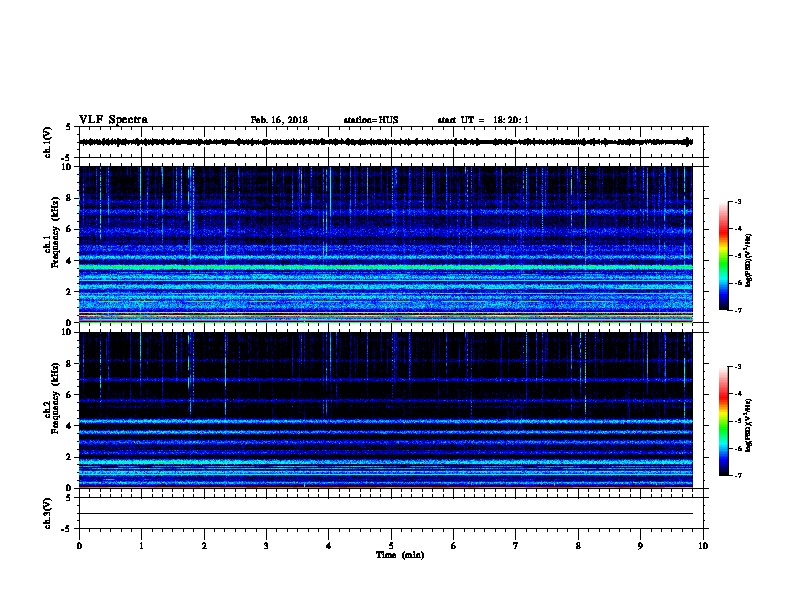Click time axis tick label "9"
Image resolution: width=792 pixels, height=612 pixels.
pos(640,545)
